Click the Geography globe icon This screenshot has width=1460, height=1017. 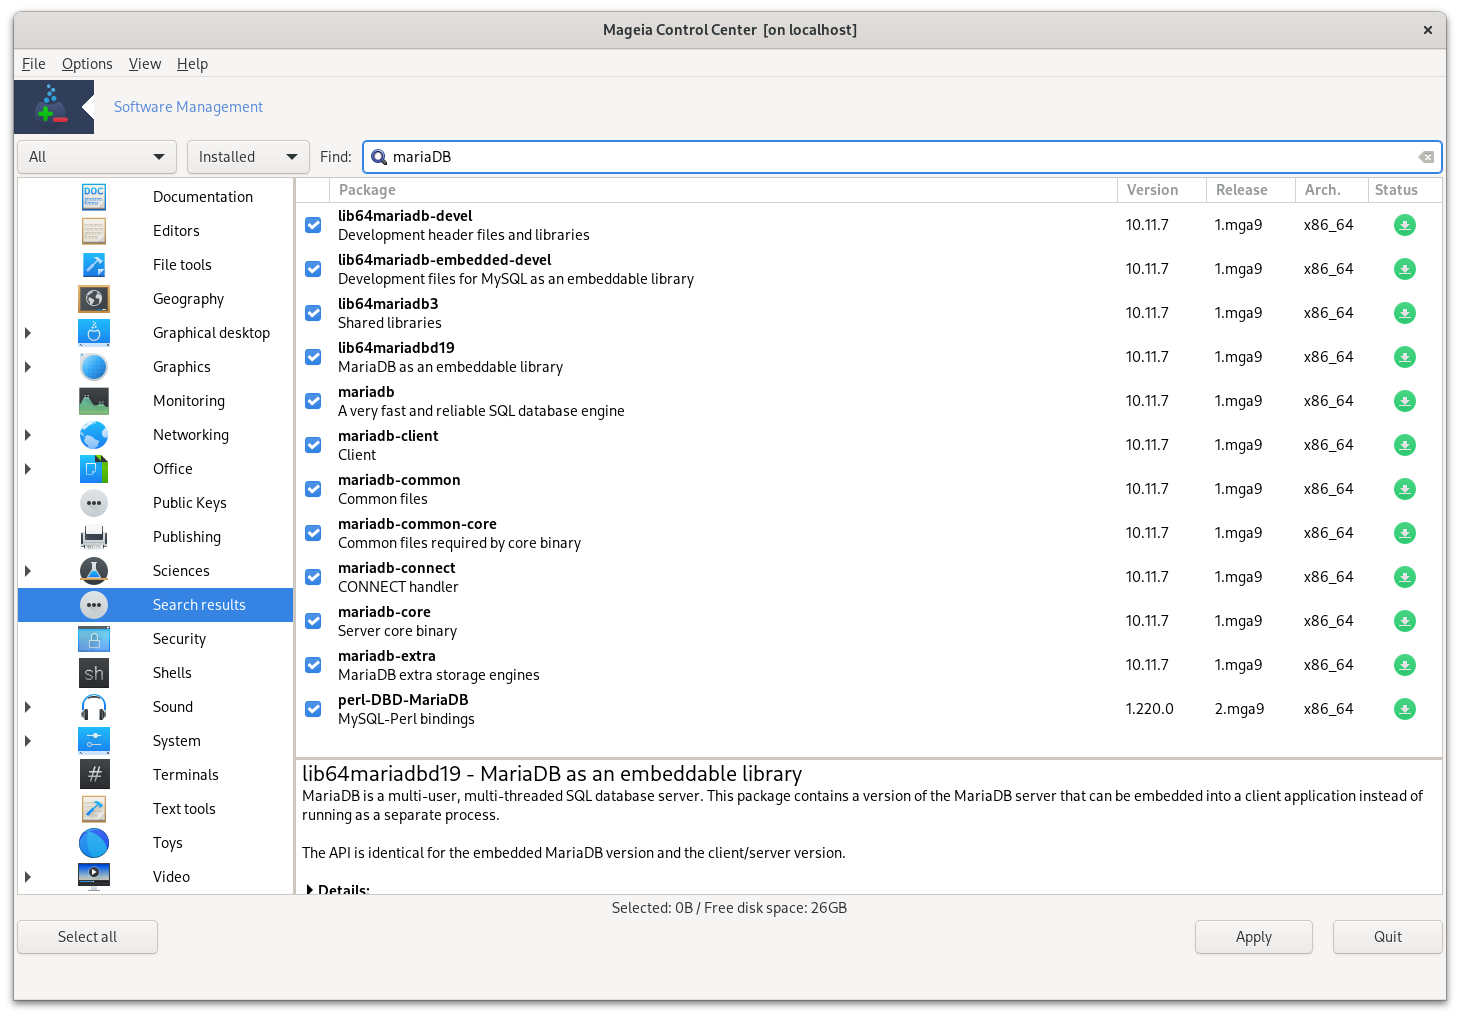point(94,299)
